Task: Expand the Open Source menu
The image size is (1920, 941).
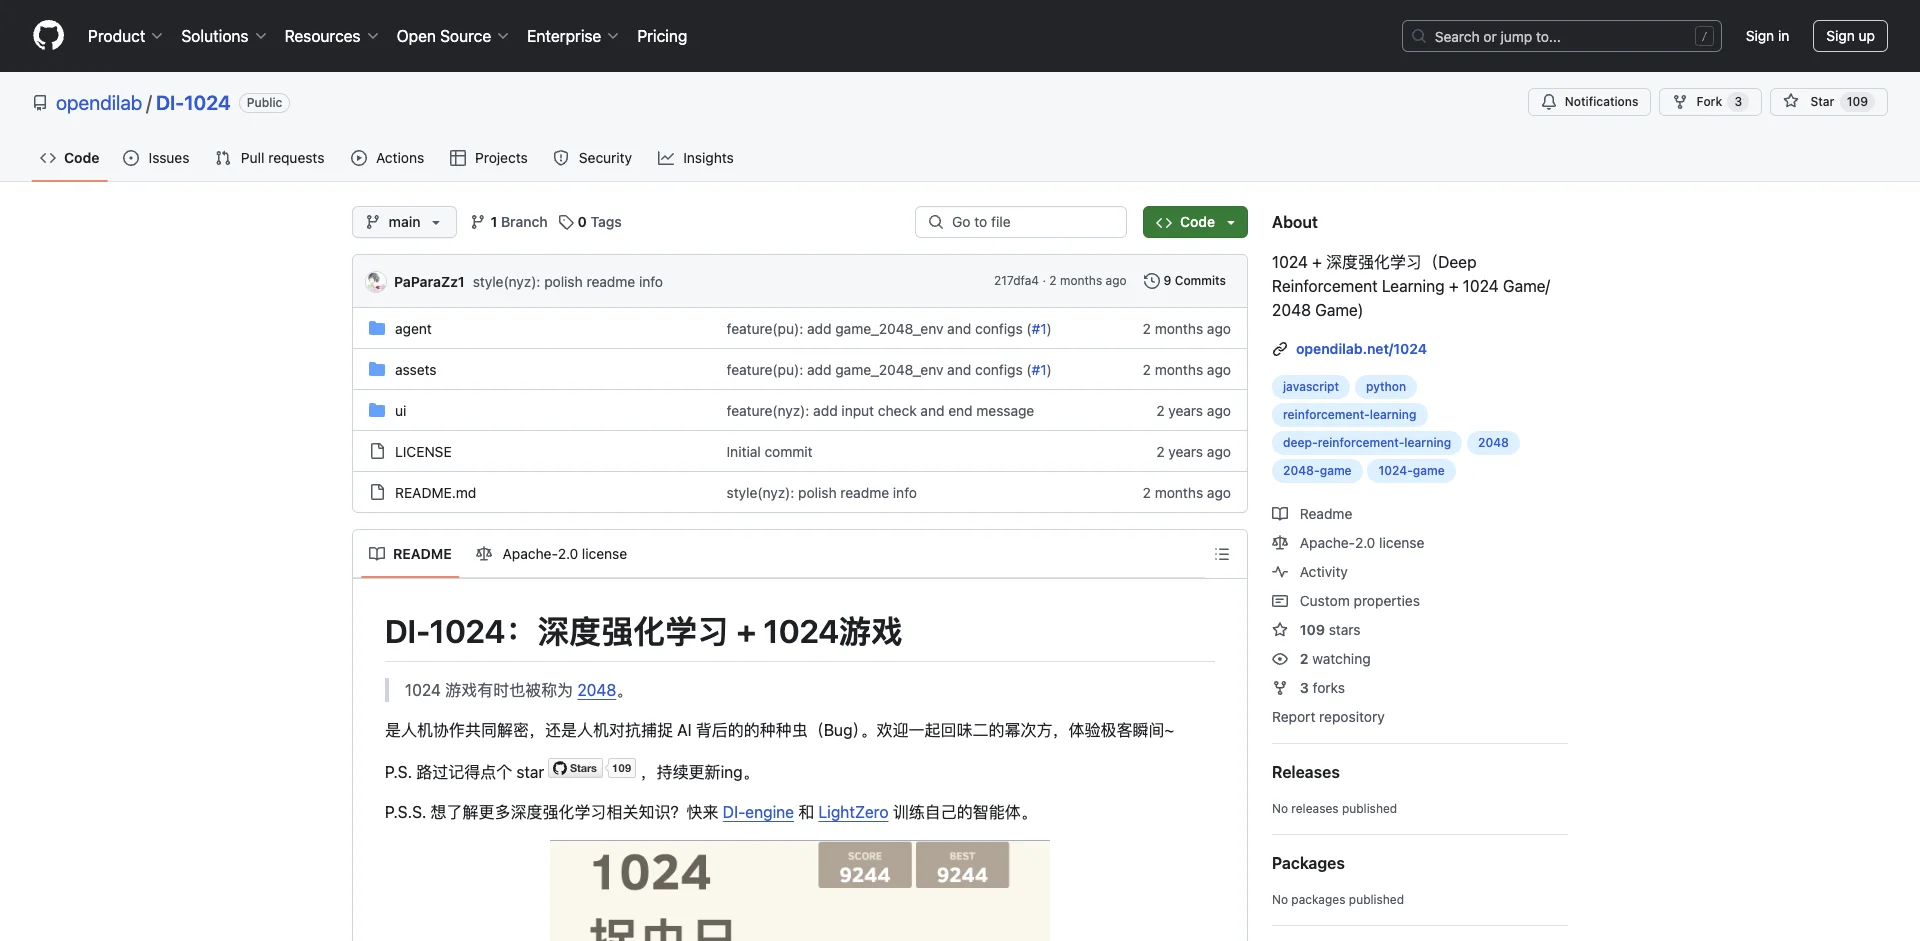Action: [453, 36]
